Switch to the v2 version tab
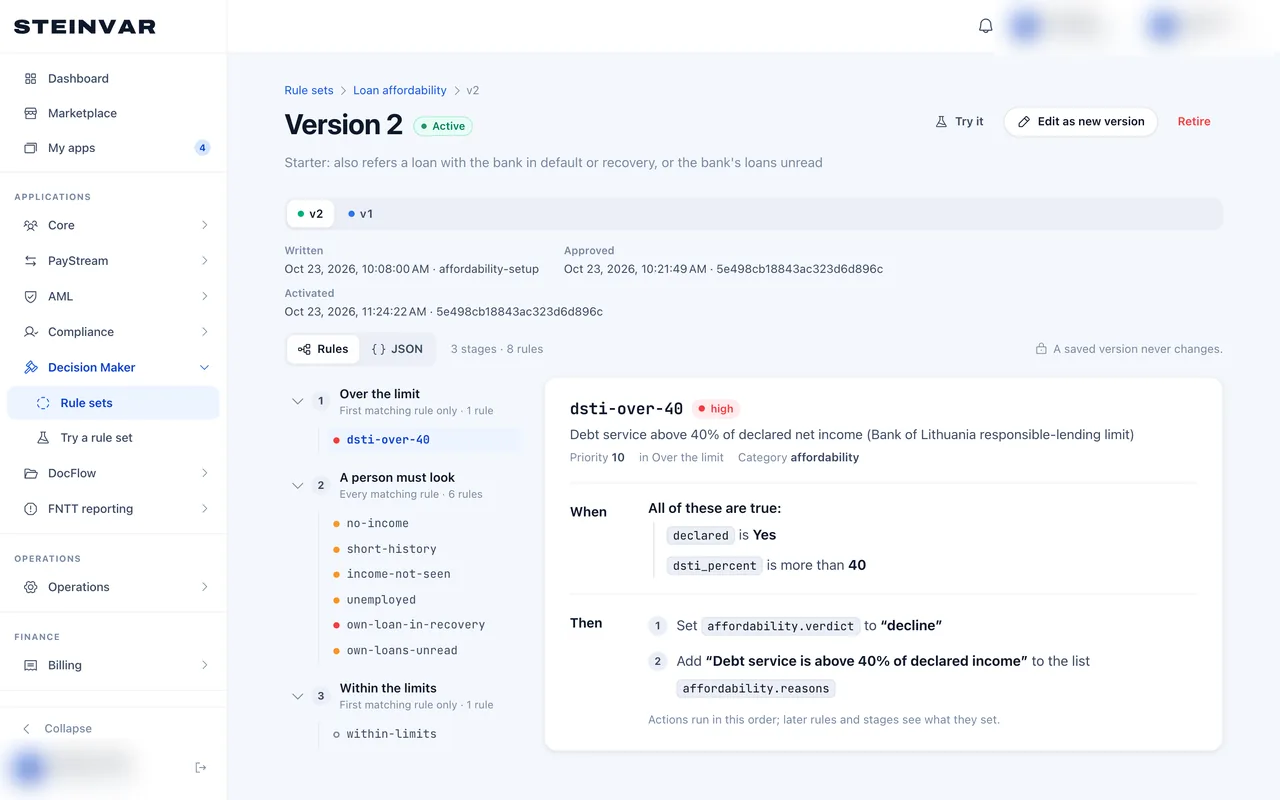Image resolution: width=1280 pixels, height=800 pixels. [x=310, y=214]
